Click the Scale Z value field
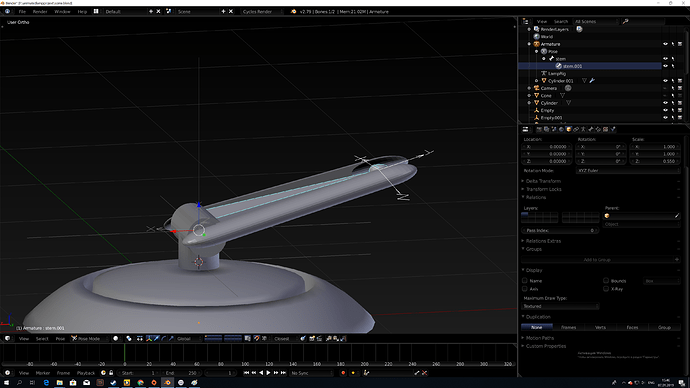Screen dimensions: 690x388 pos(655,161)
